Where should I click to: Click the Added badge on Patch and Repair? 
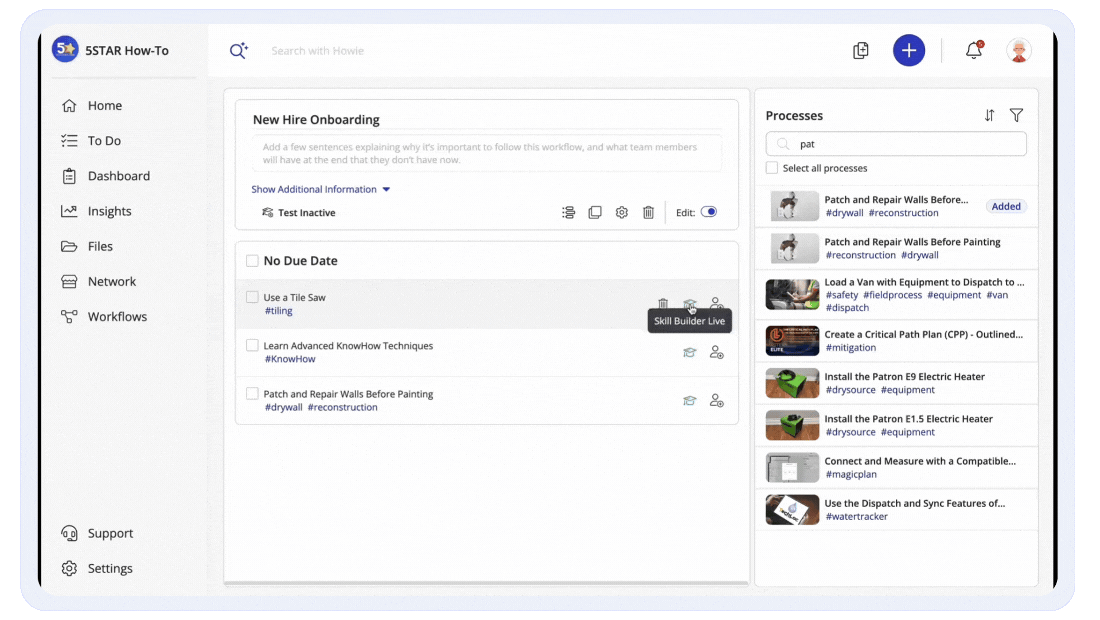point(1006,206)
